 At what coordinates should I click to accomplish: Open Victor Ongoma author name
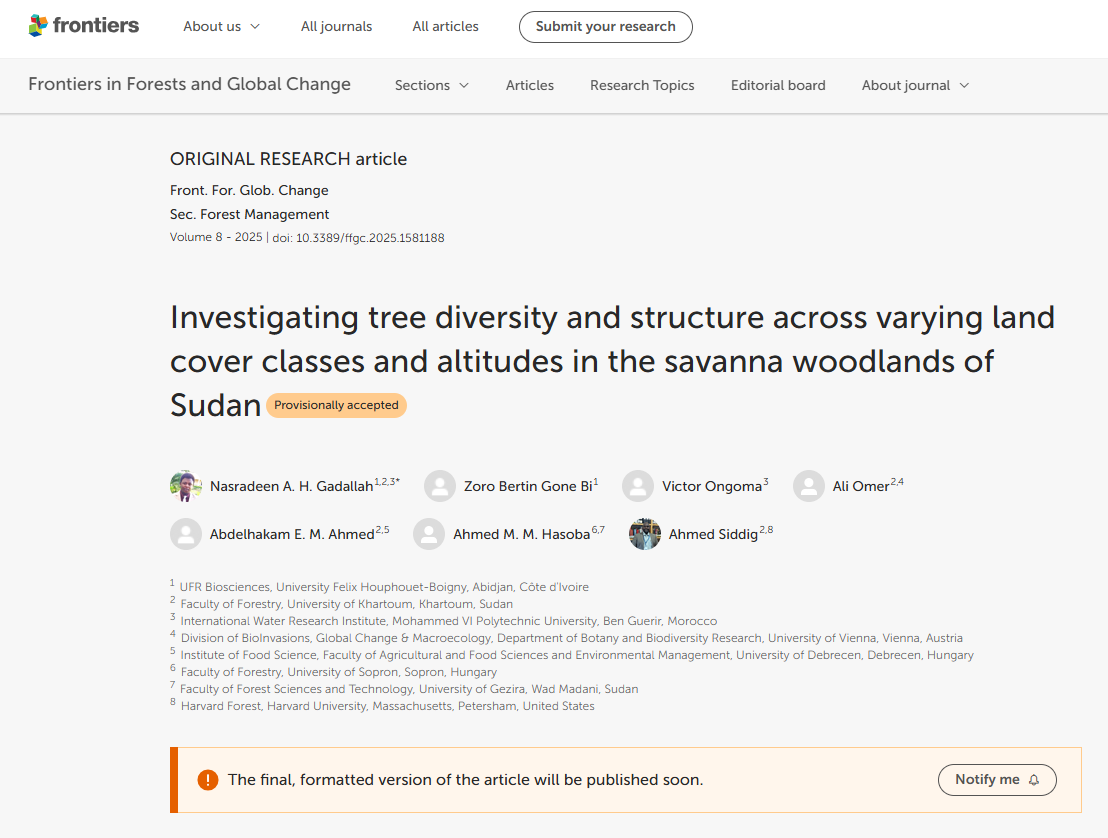pos(712,486)
